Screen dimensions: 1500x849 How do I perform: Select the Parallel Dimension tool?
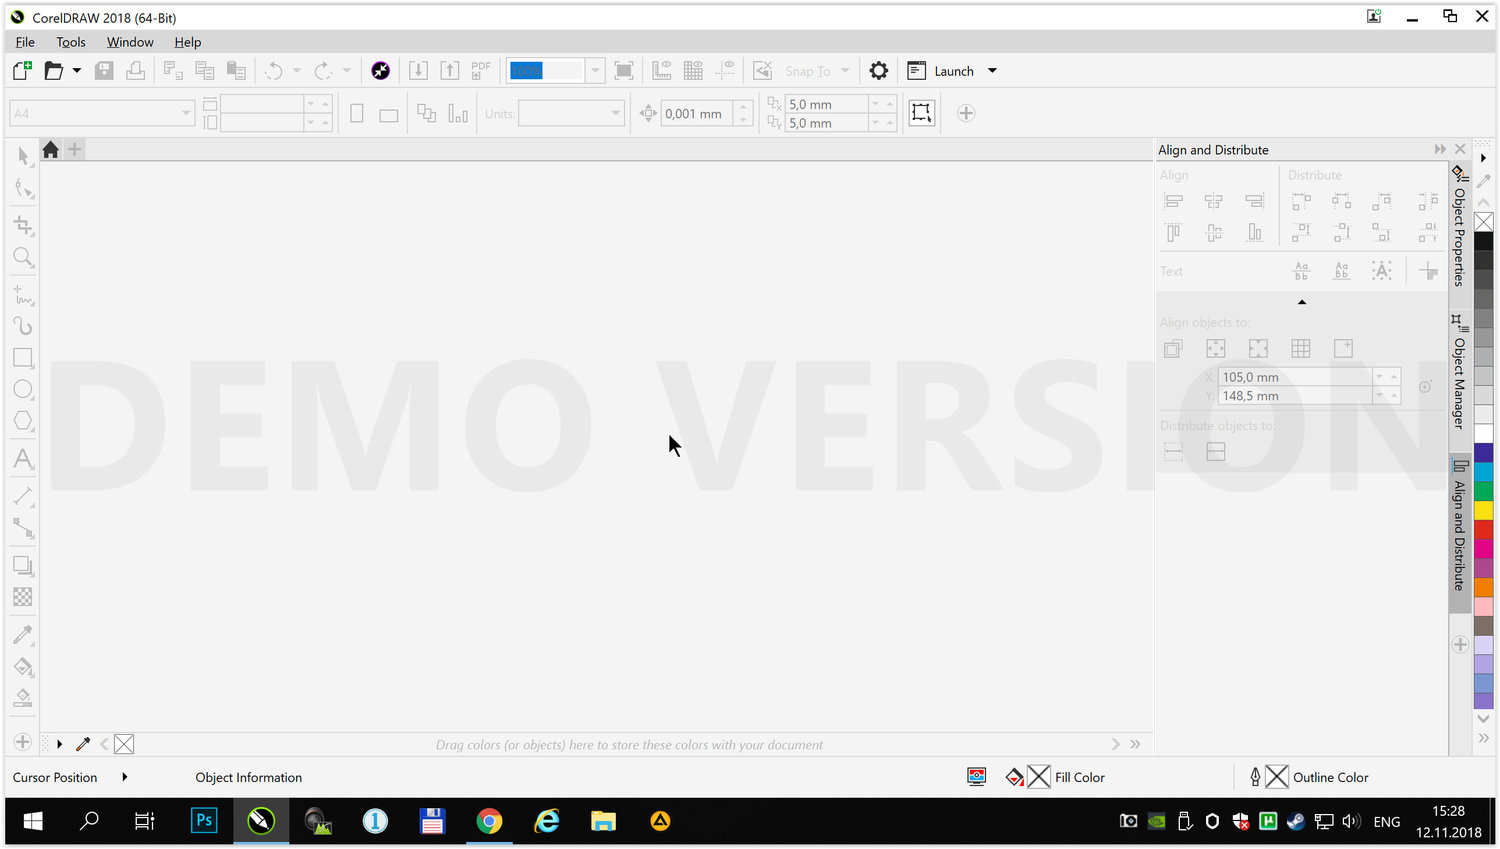[23, 496]
